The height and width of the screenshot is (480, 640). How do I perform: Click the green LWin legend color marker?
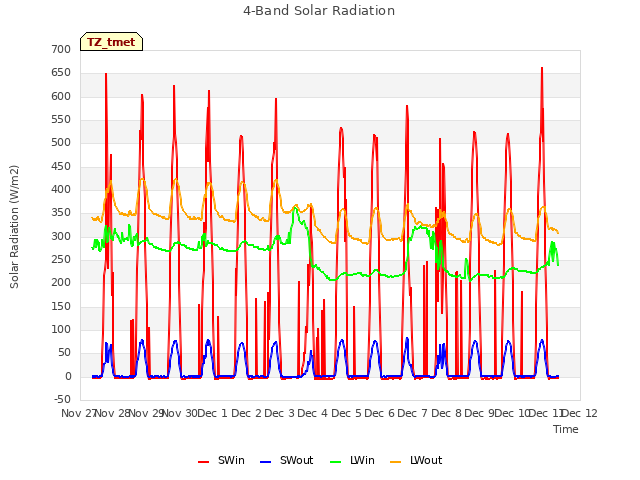[335, 462]
